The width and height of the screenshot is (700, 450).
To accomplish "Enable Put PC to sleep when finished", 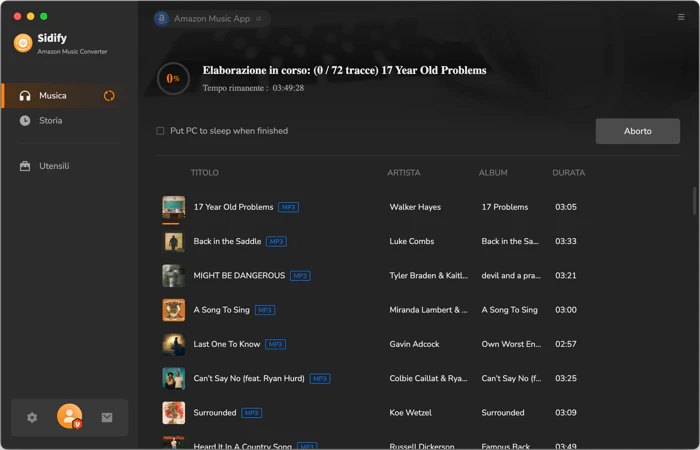I will point(160,131).
